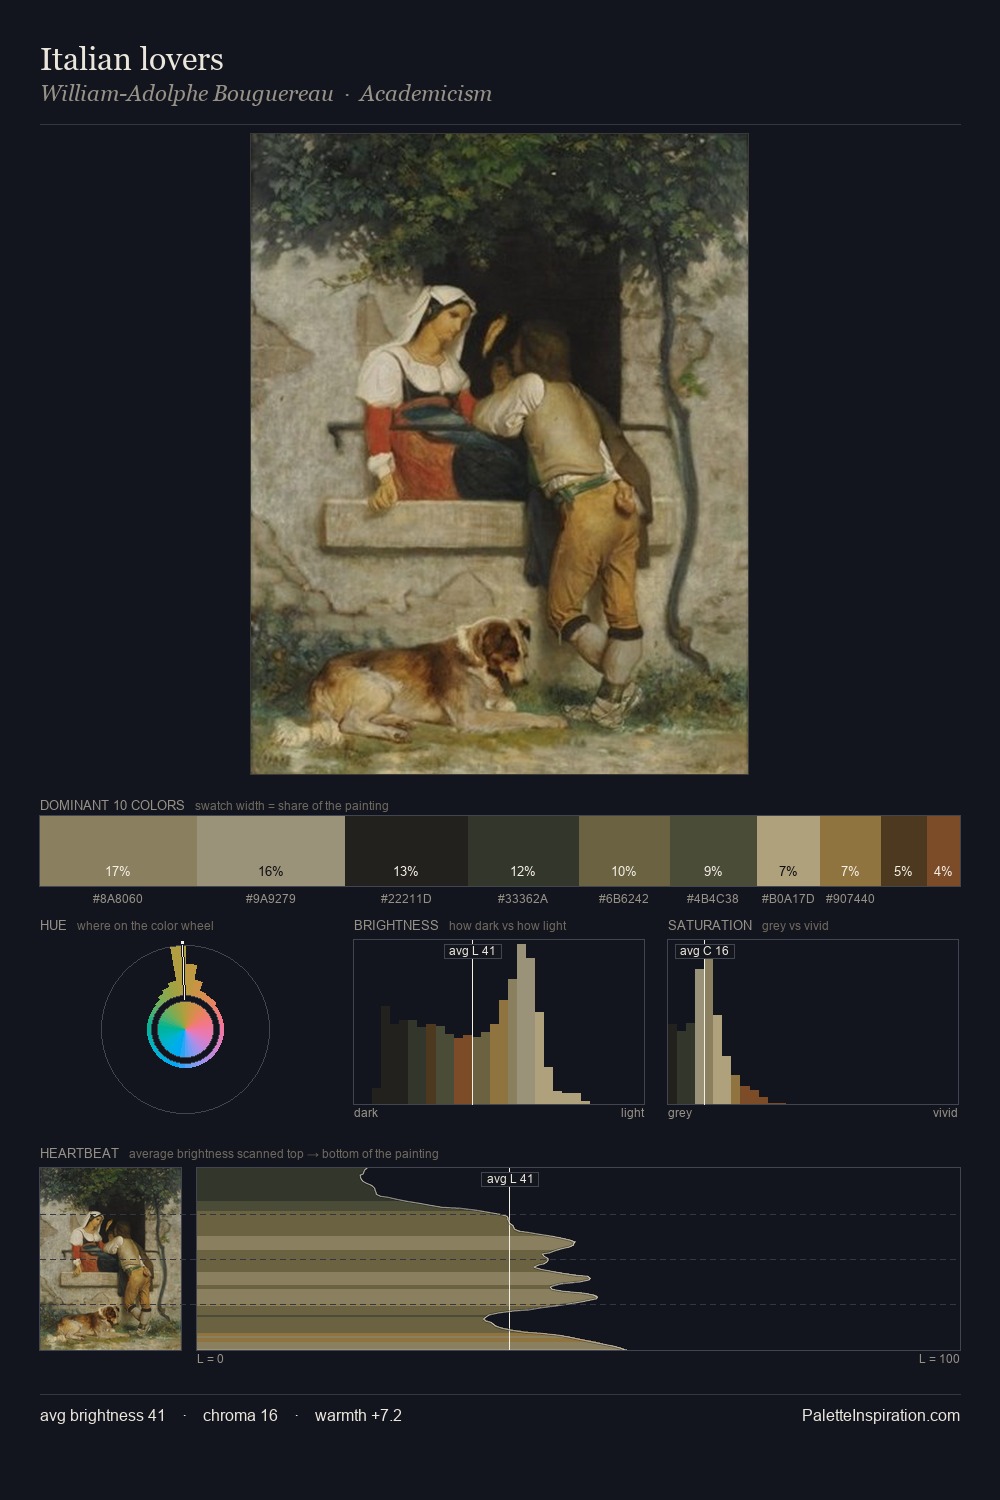Click the 'Academicism' style label
This screenshot has width=1000, height=1500.
click(426, 94)
